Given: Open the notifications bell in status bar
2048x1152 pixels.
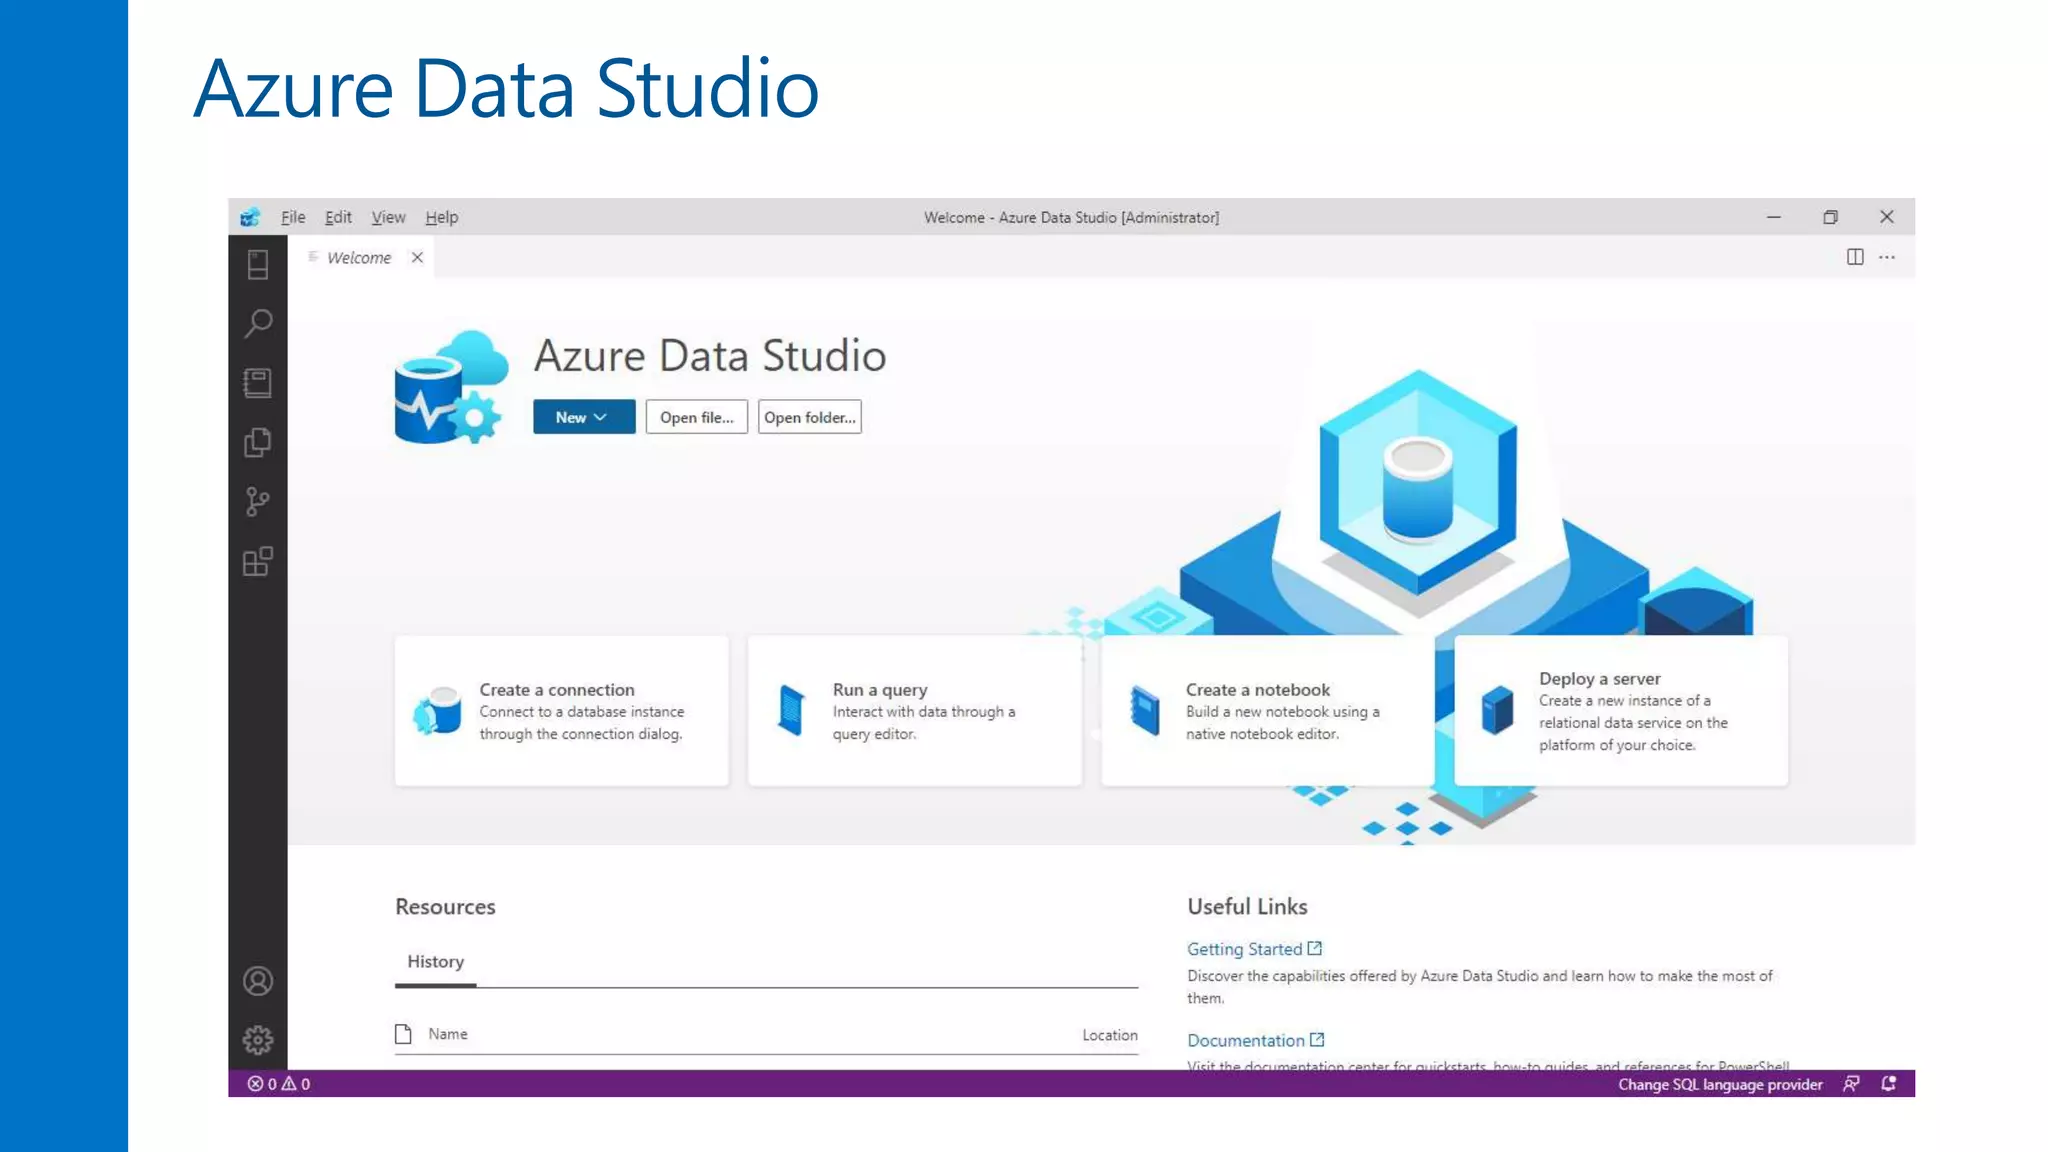Looking at the screenshot, I should (x=1888, y=1084).
